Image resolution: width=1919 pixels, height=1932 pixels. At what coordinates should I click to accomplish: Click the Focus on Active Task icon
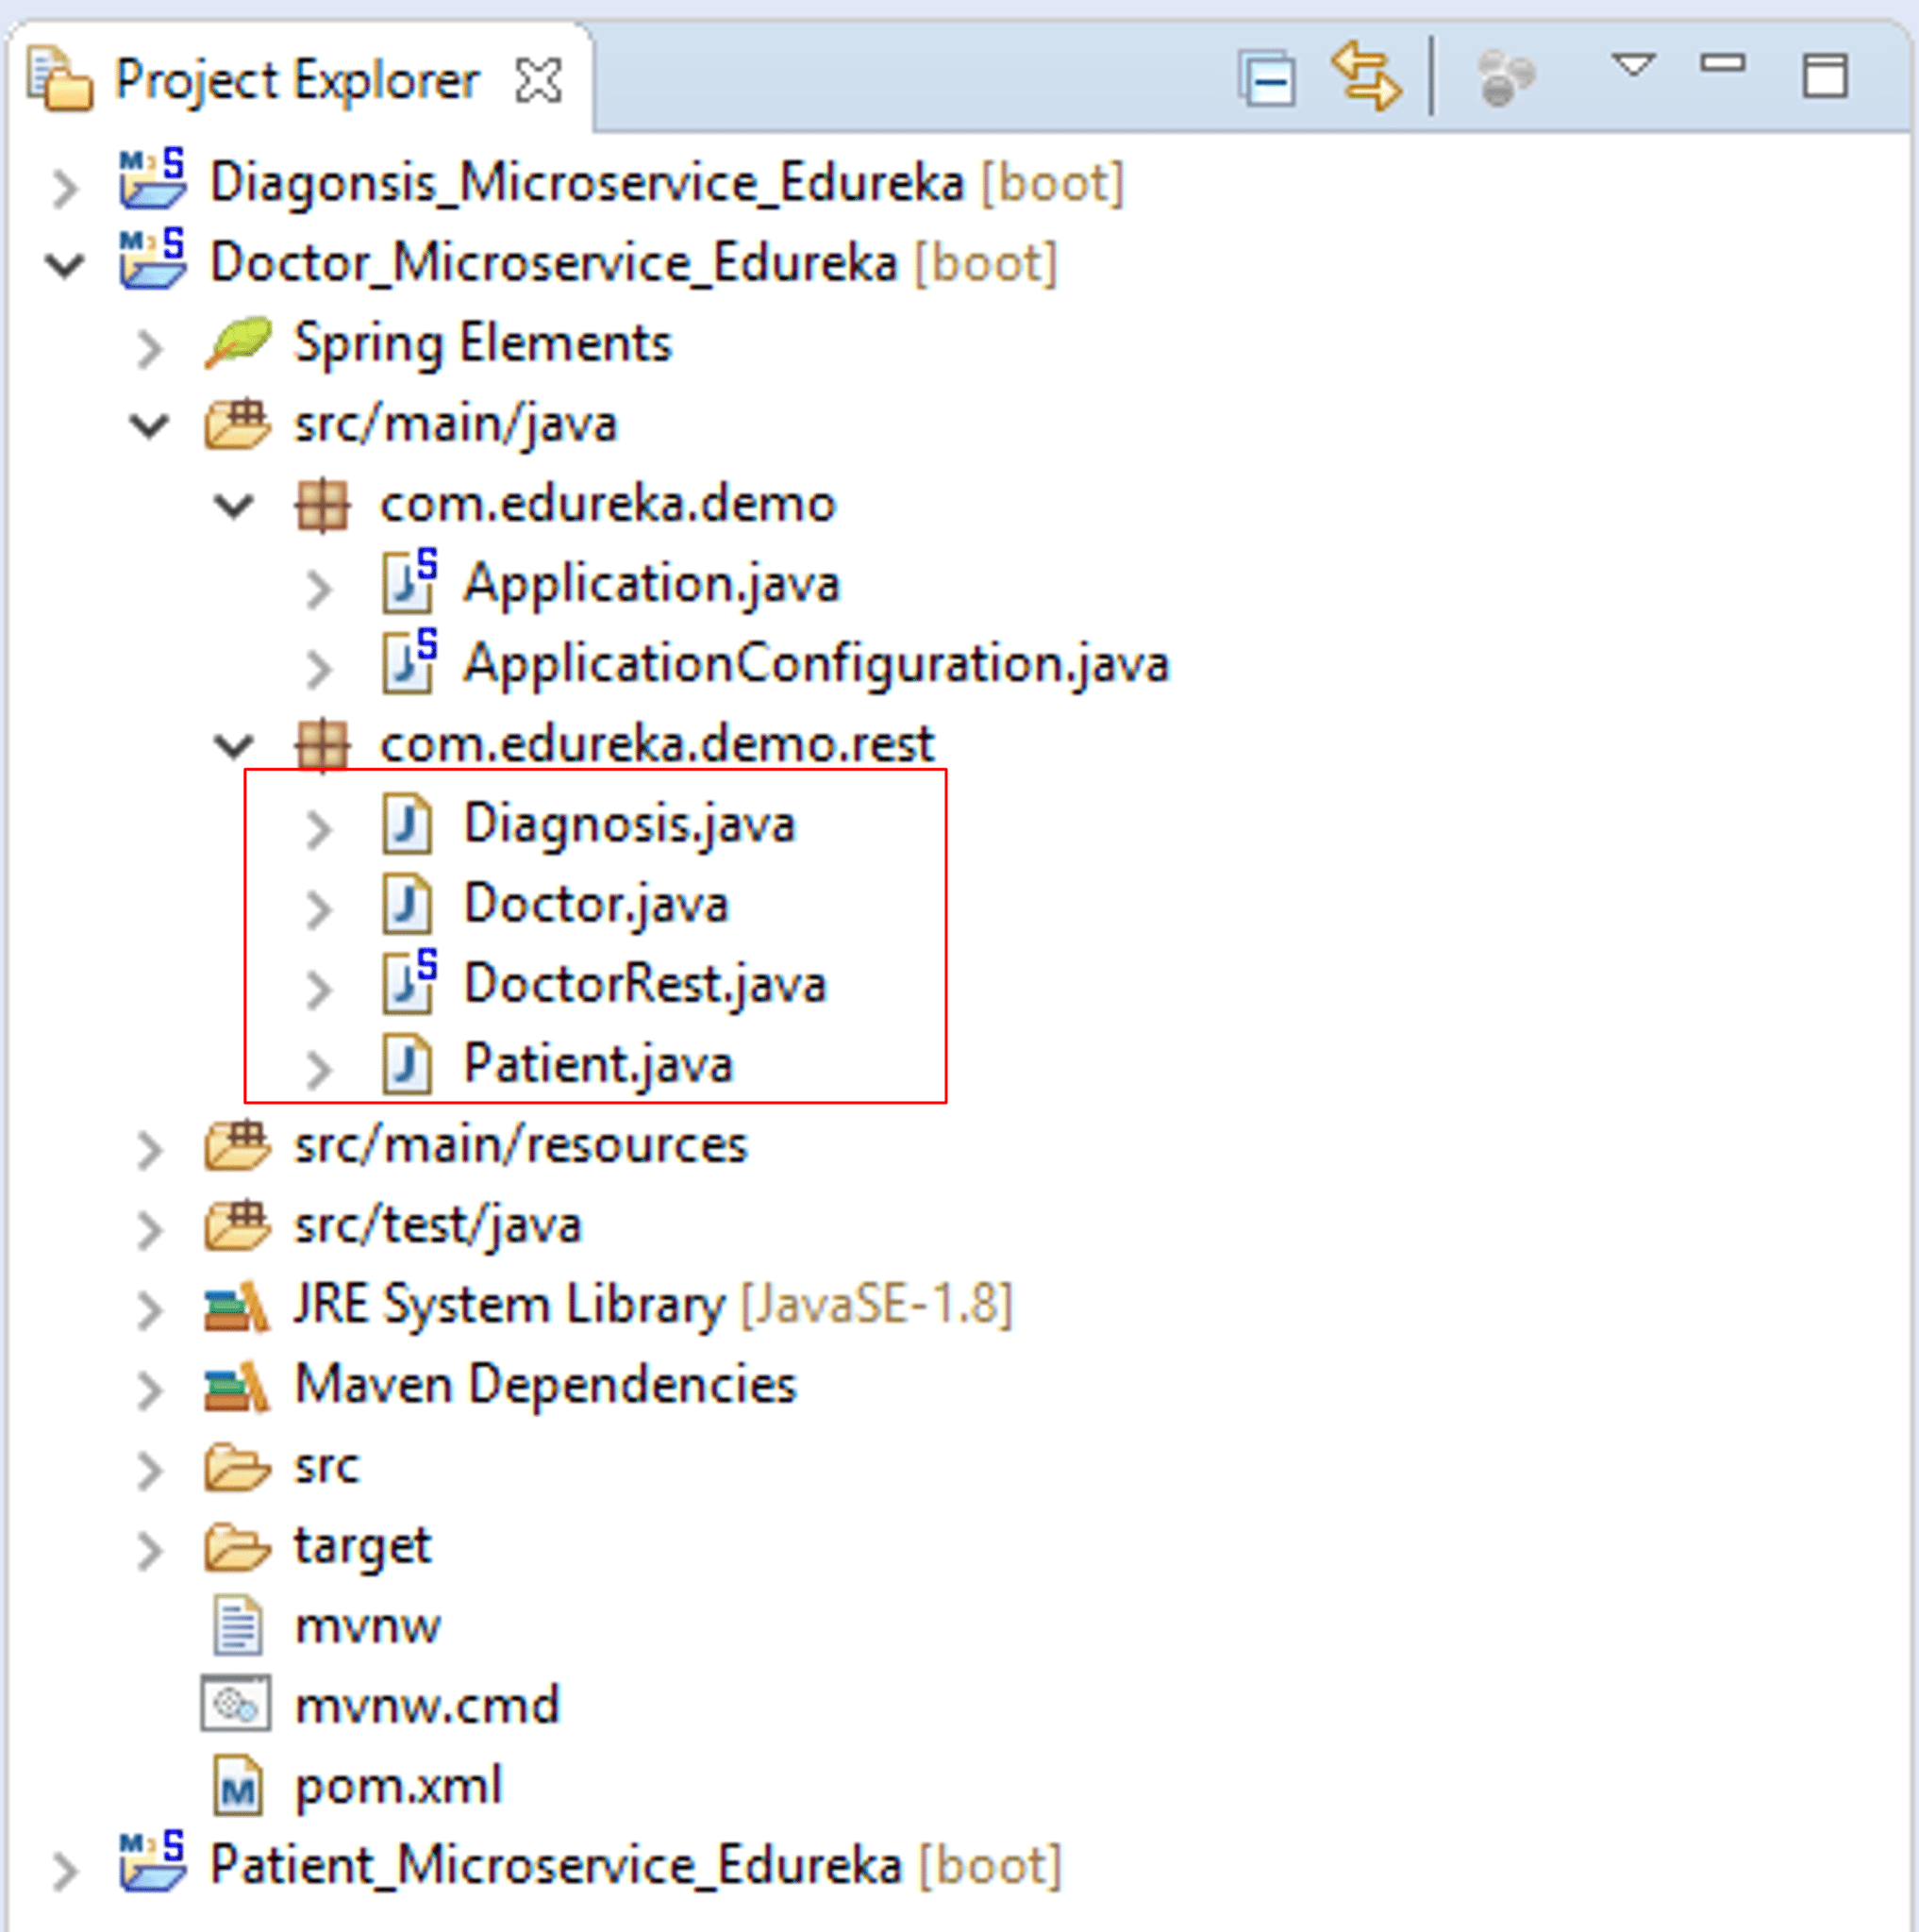pyautogui.click(x=1505, y=78)
